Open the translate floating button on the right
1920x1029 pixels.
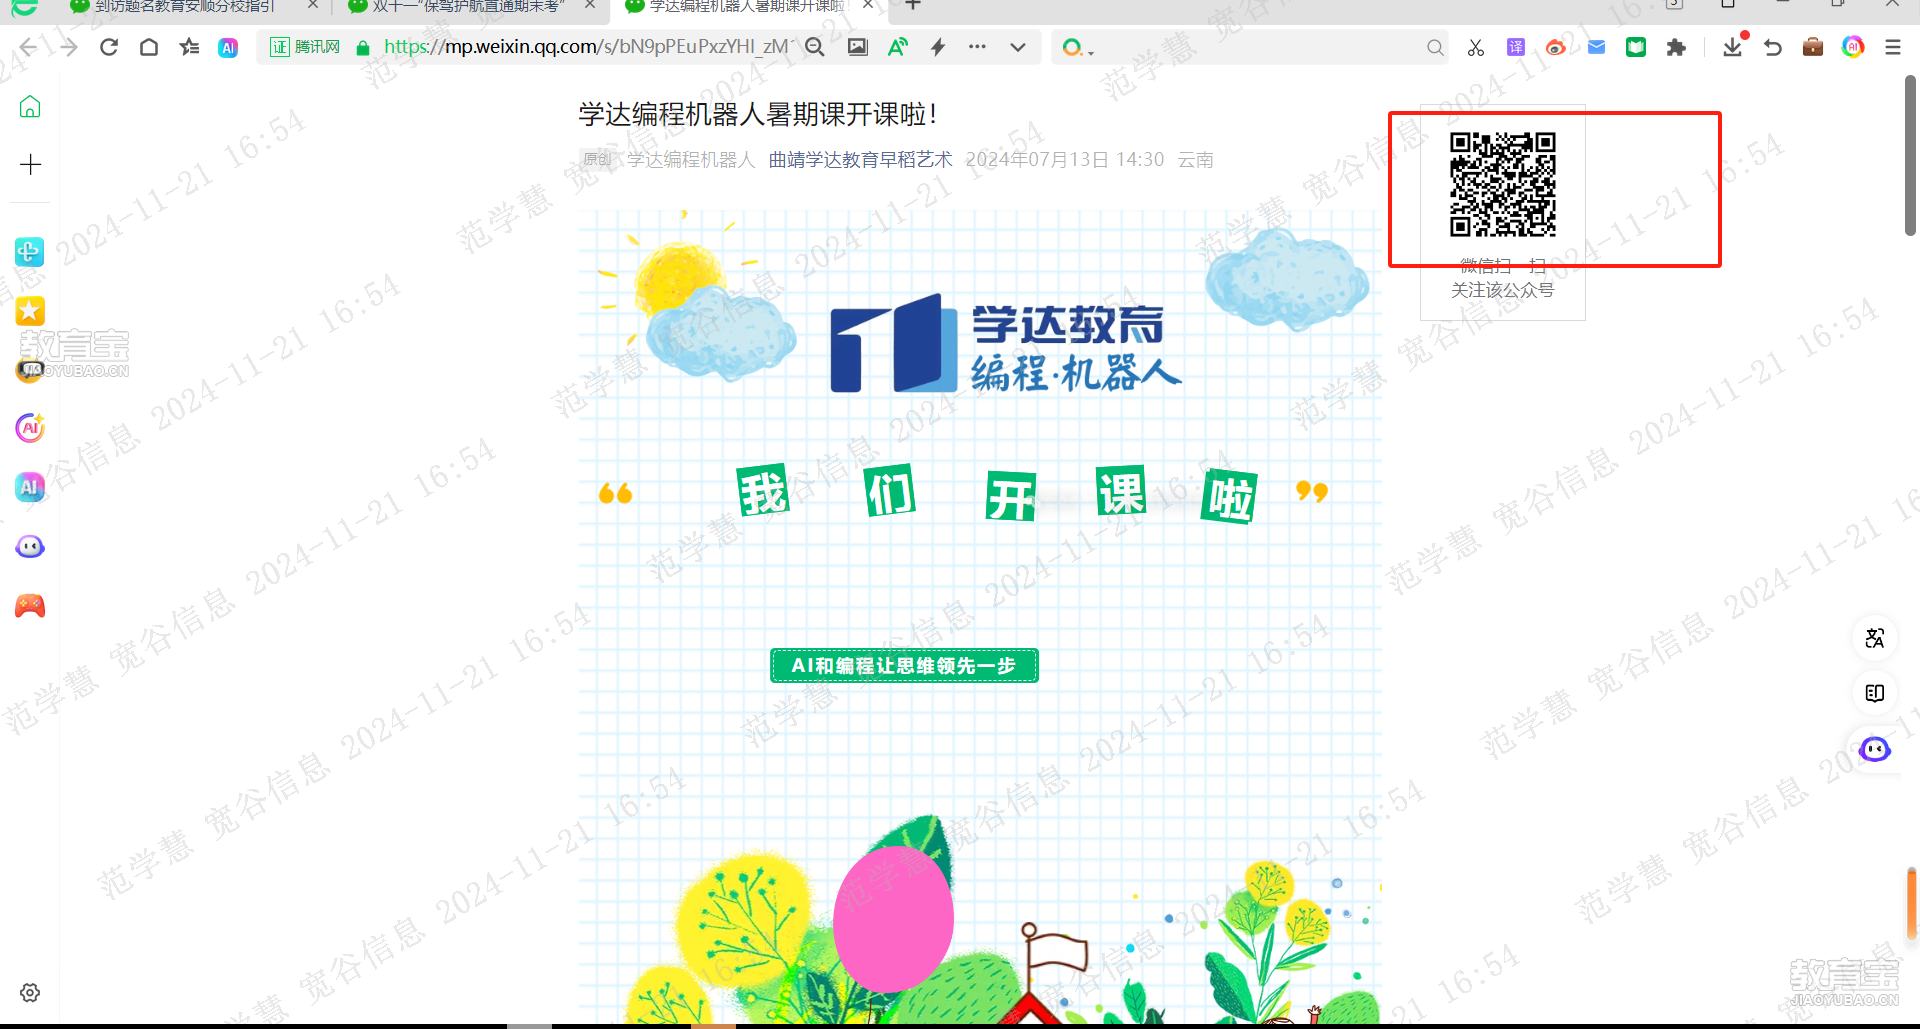click(1875, 638)
